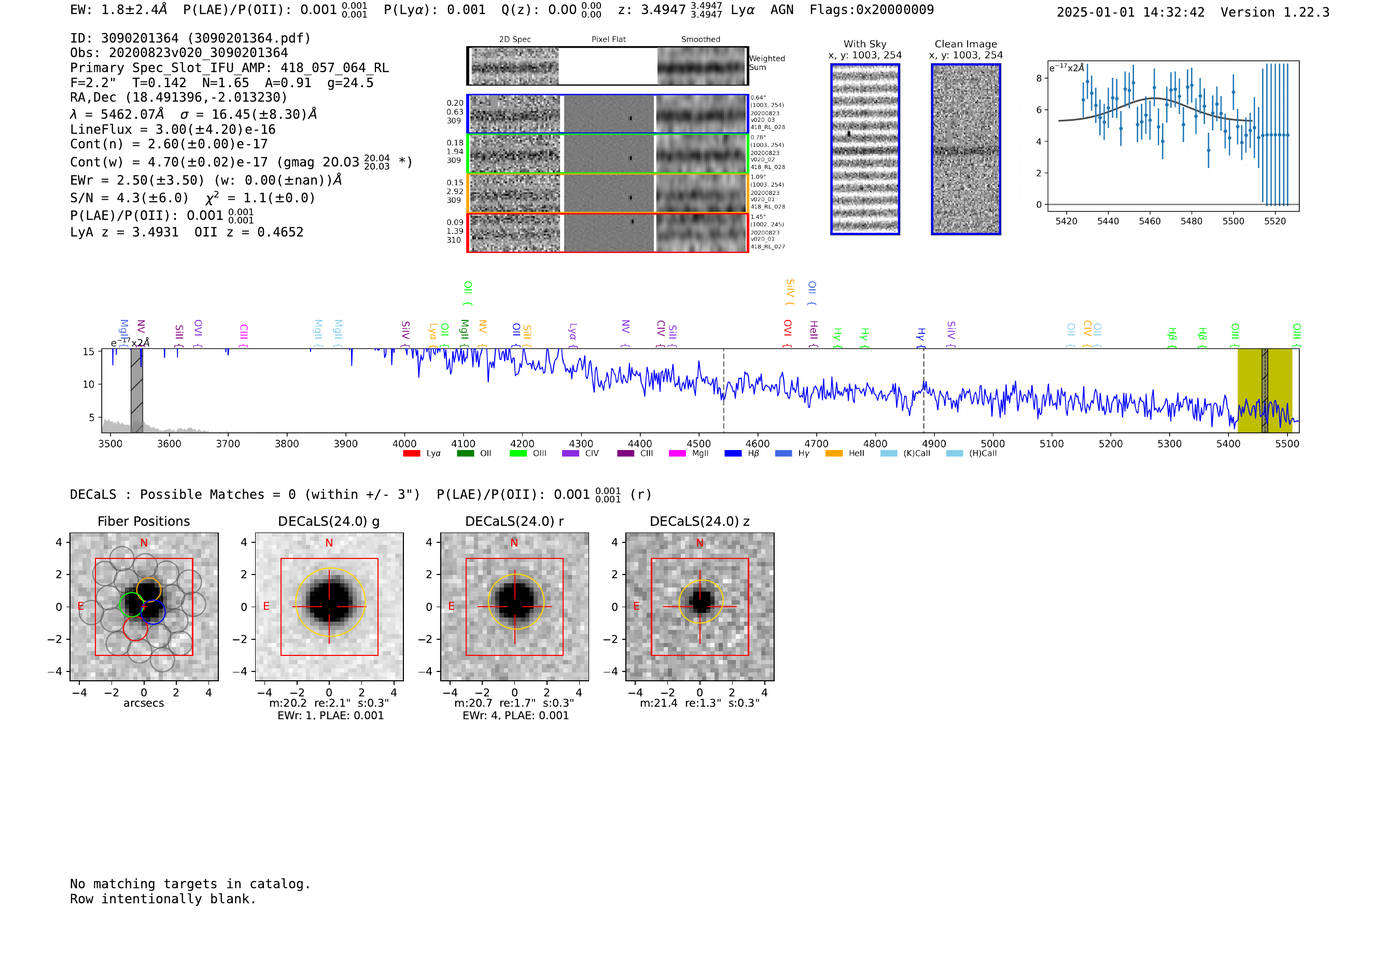
Task: Select the red-bordered fiber 2D spectrum row
Action: [x=607, y=232]
